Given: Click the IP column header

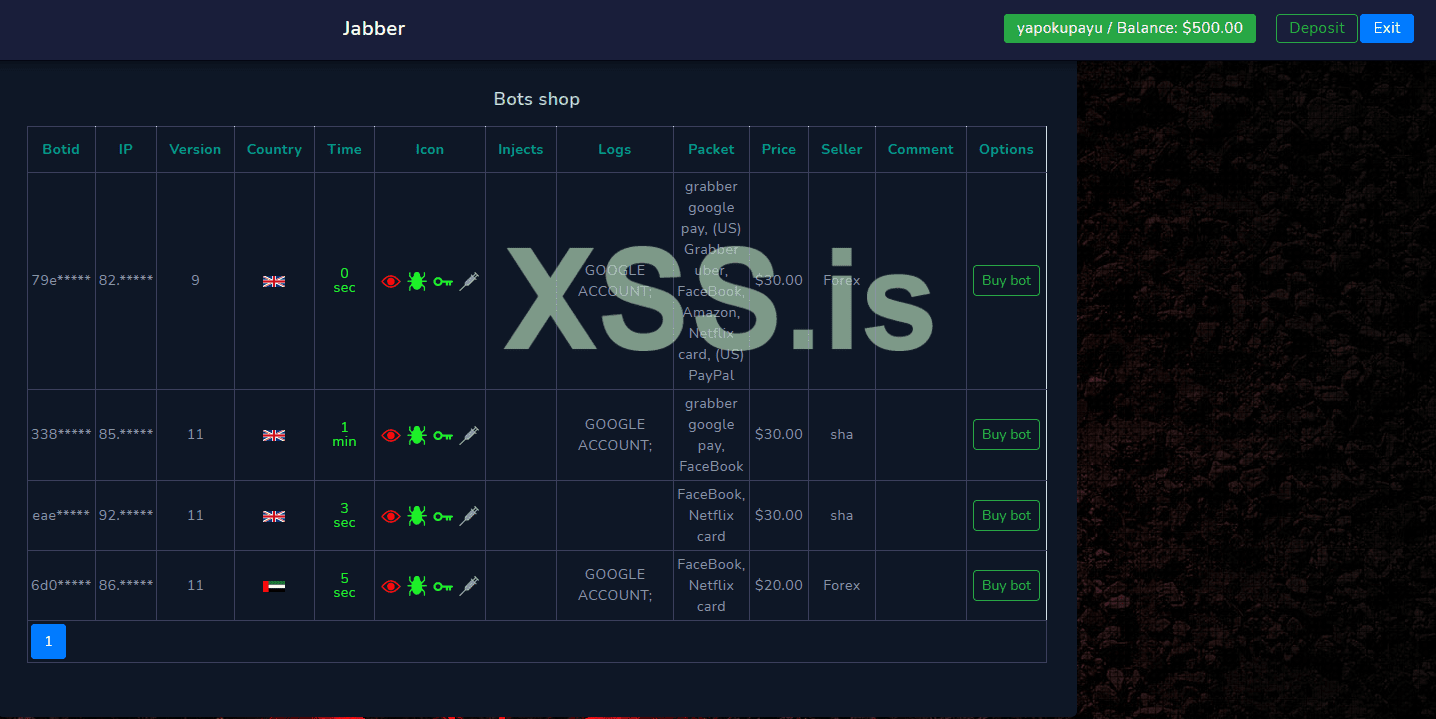Looking at the screenshot, I should coord(126,149).
